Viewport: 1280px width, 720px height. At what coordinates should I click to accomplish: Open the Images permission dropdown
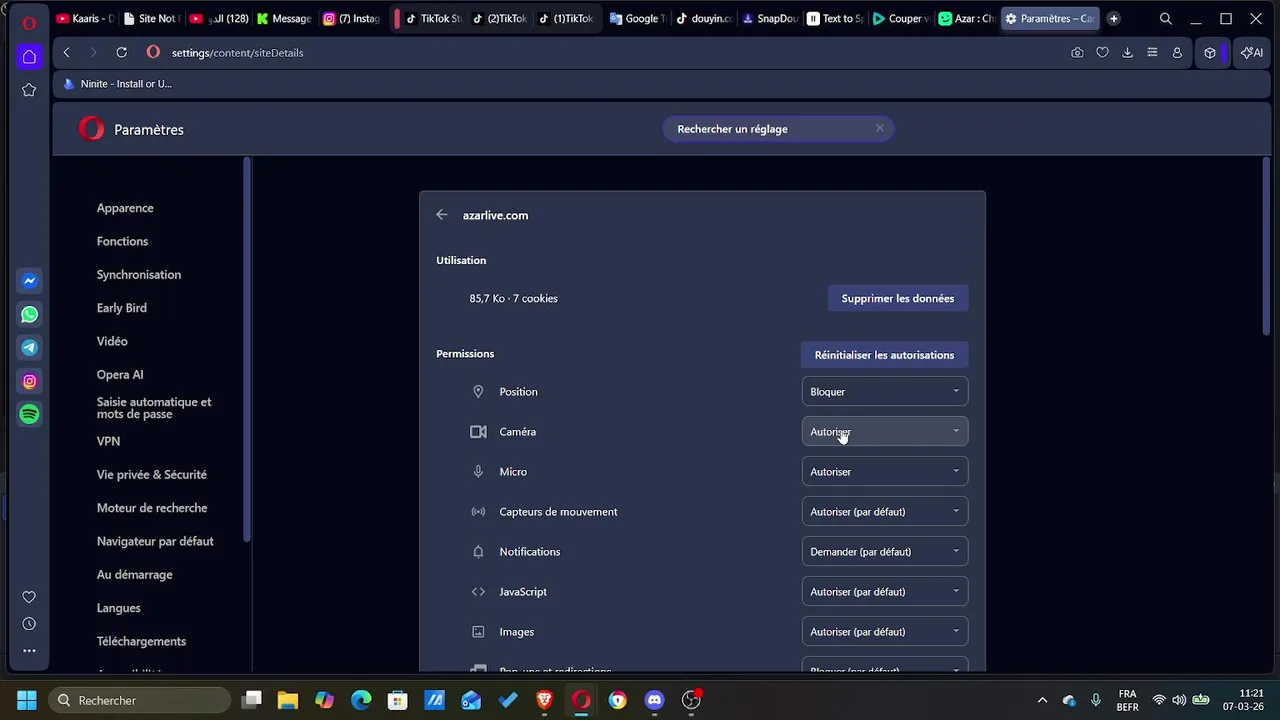coord(885,632)
